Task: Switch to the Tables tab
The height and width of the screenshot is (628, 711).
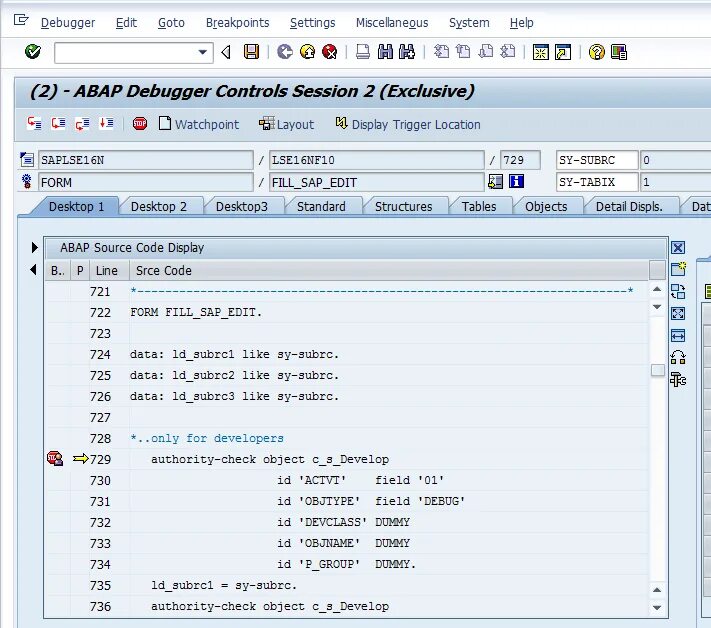Action: click(479, 206)
